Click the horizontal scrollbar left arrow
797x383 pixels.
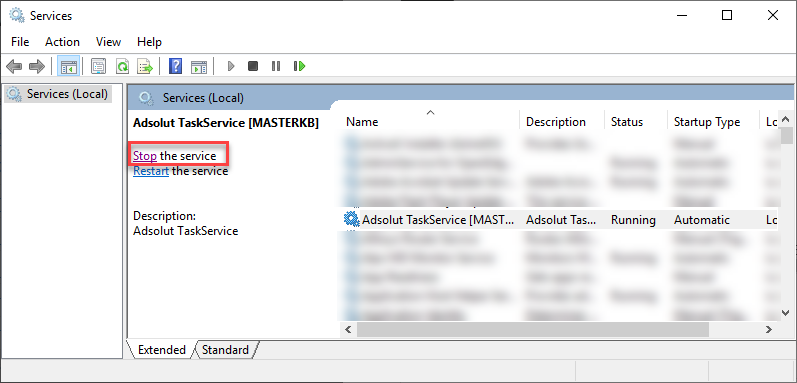click(349, 329)
